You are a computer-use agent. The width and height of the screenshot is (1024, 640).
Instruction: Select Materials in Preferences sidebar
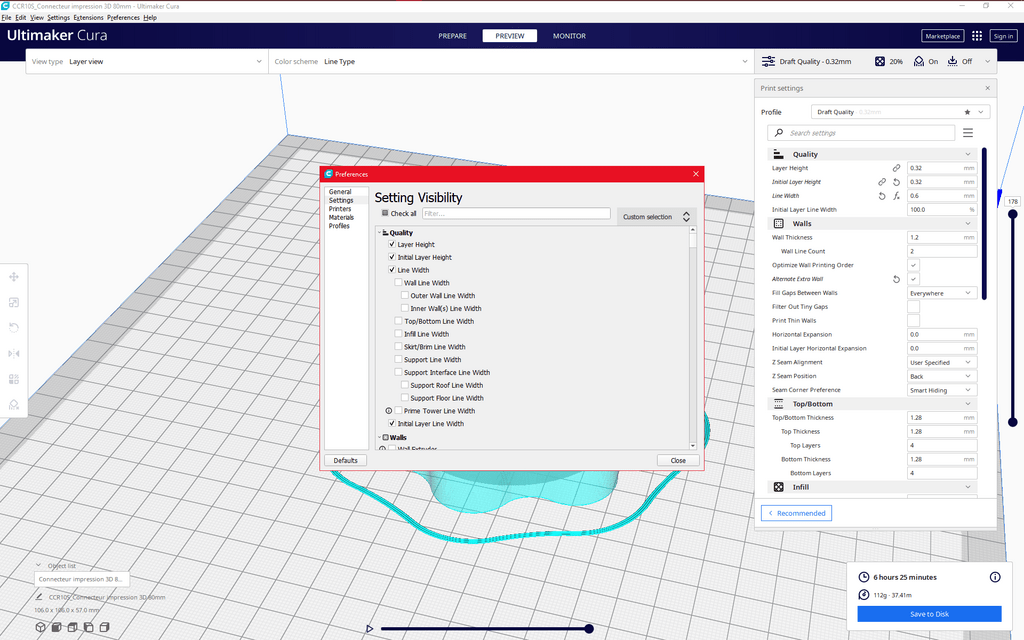[342, 217]
